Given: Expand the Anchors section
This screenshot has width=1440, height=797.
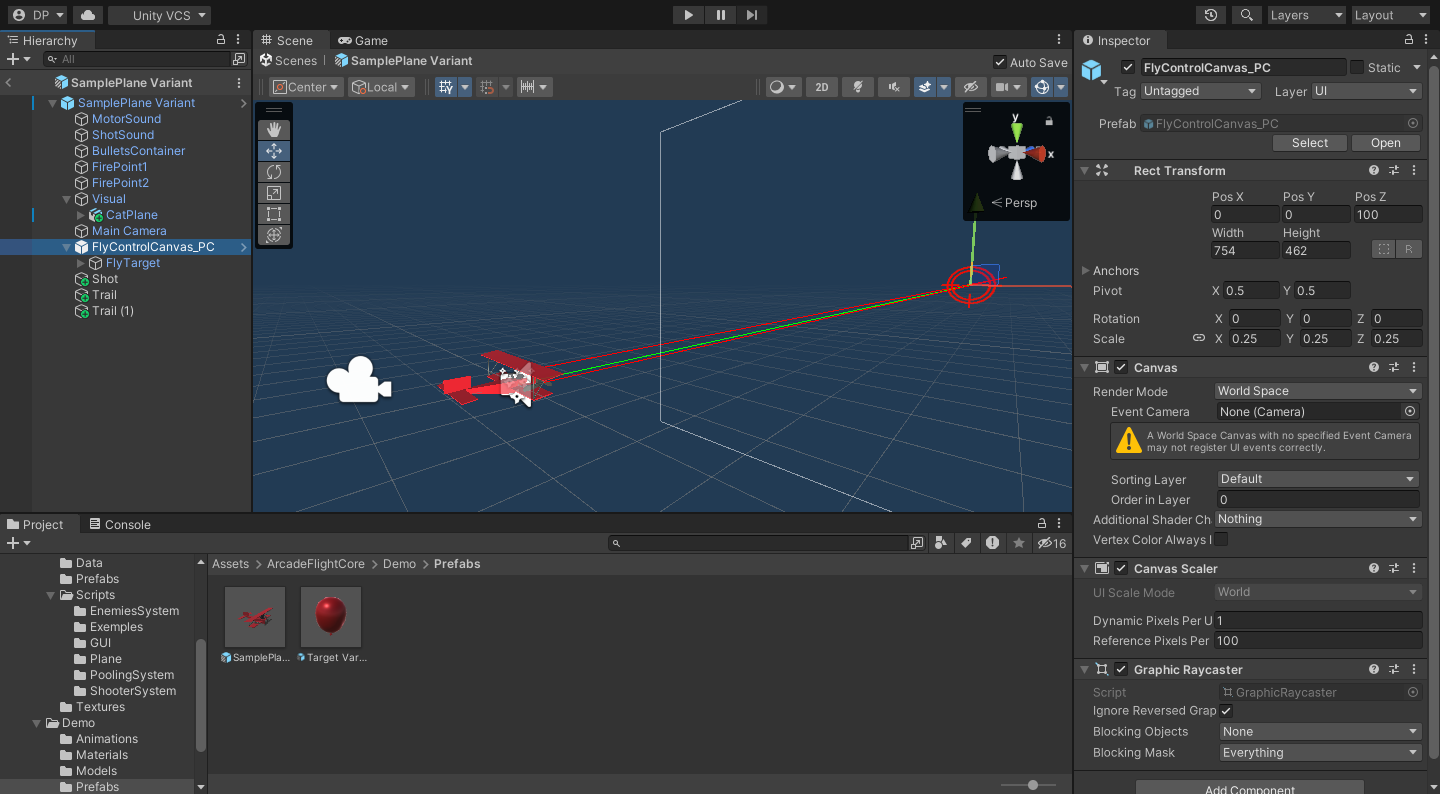Looking at the screenshot, I should pyautogui.click(x=1086, y=271).
